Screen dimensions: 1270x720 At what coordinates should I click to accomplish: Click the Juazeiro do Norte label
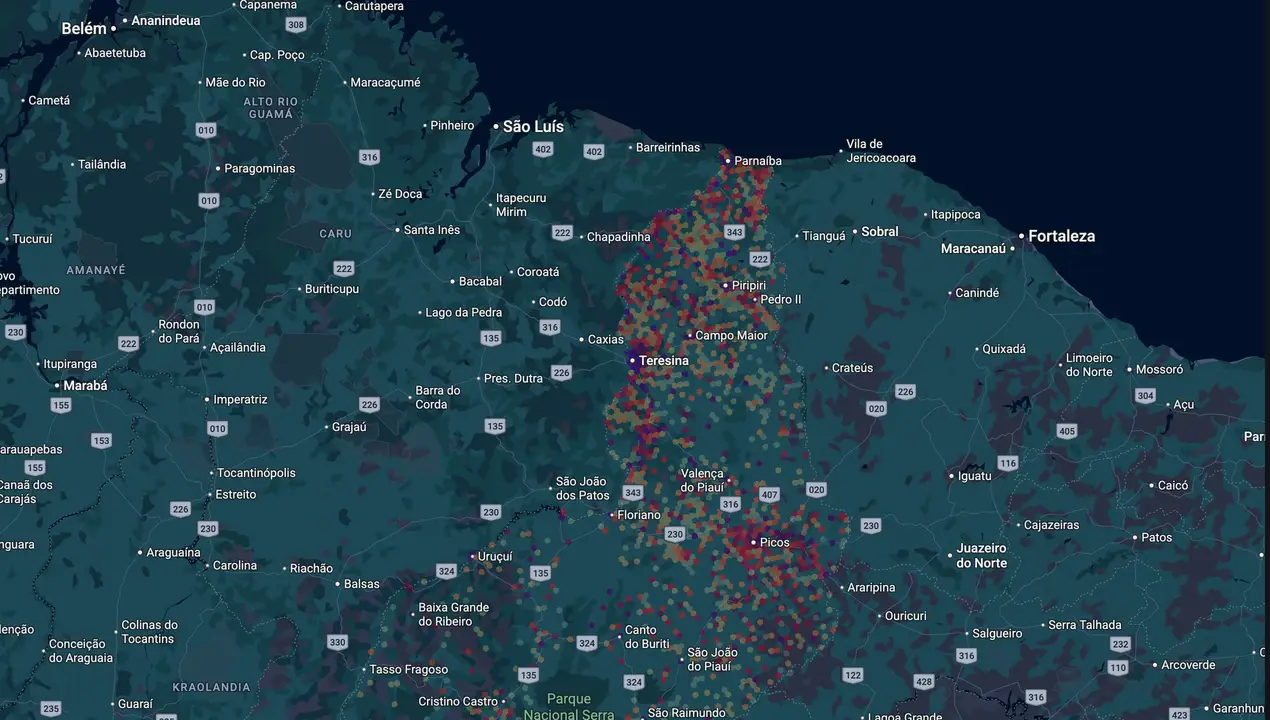click(982, 556)
